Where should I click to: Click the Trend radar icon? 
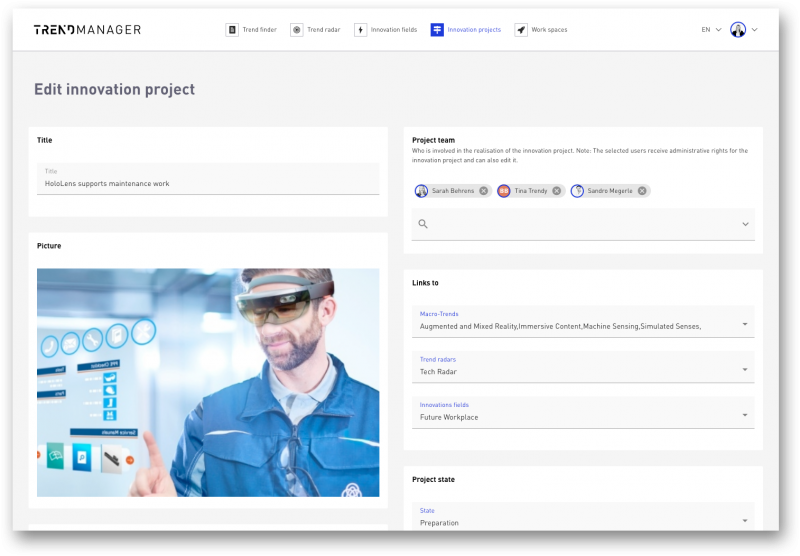click(296, 30)
